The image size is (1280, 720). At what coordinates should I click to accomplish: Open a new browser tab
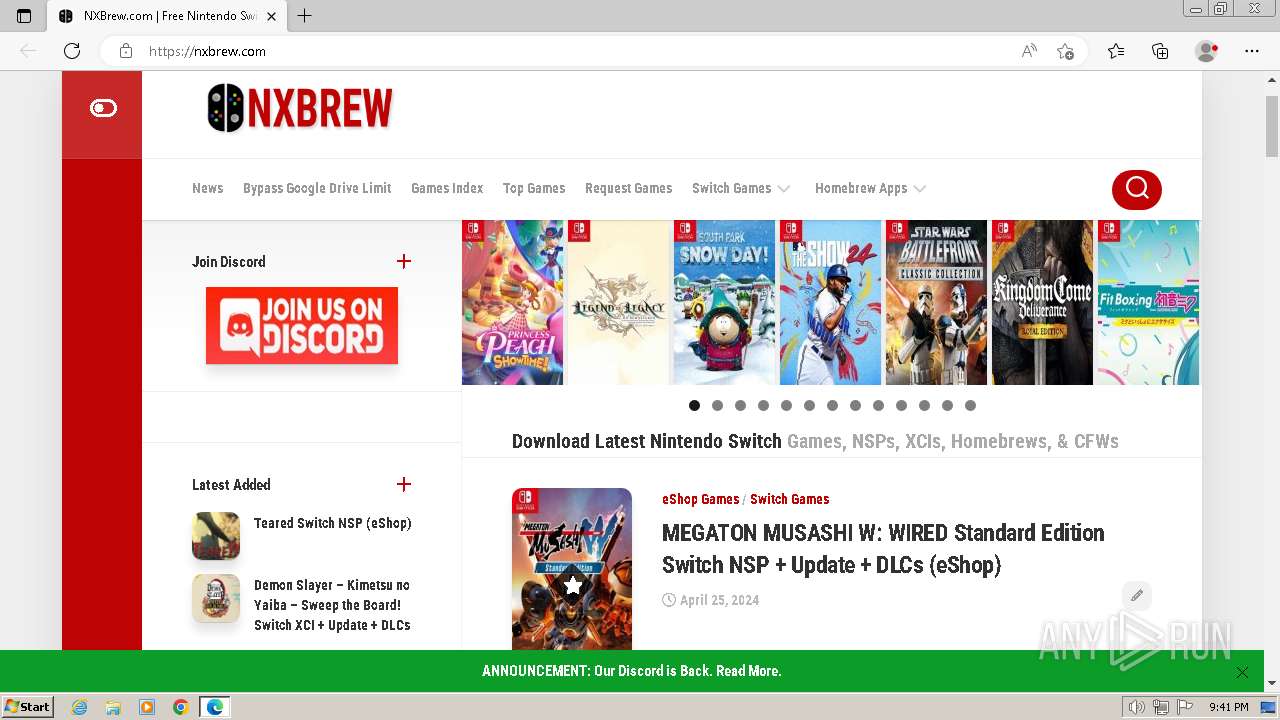point(305,16)
